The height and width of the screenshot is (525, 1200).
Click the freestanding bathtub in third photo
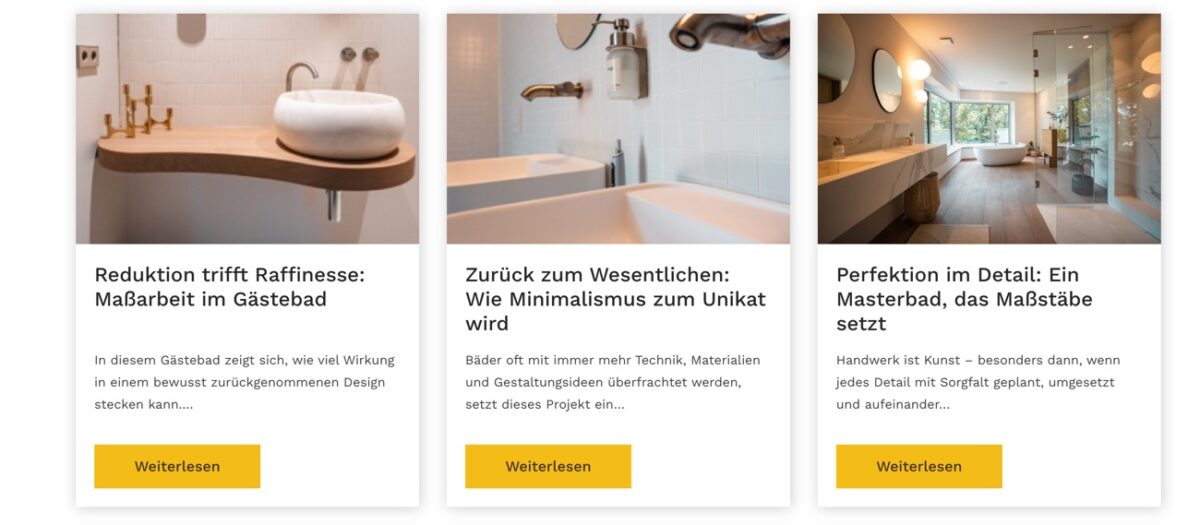pos(1000,155)
